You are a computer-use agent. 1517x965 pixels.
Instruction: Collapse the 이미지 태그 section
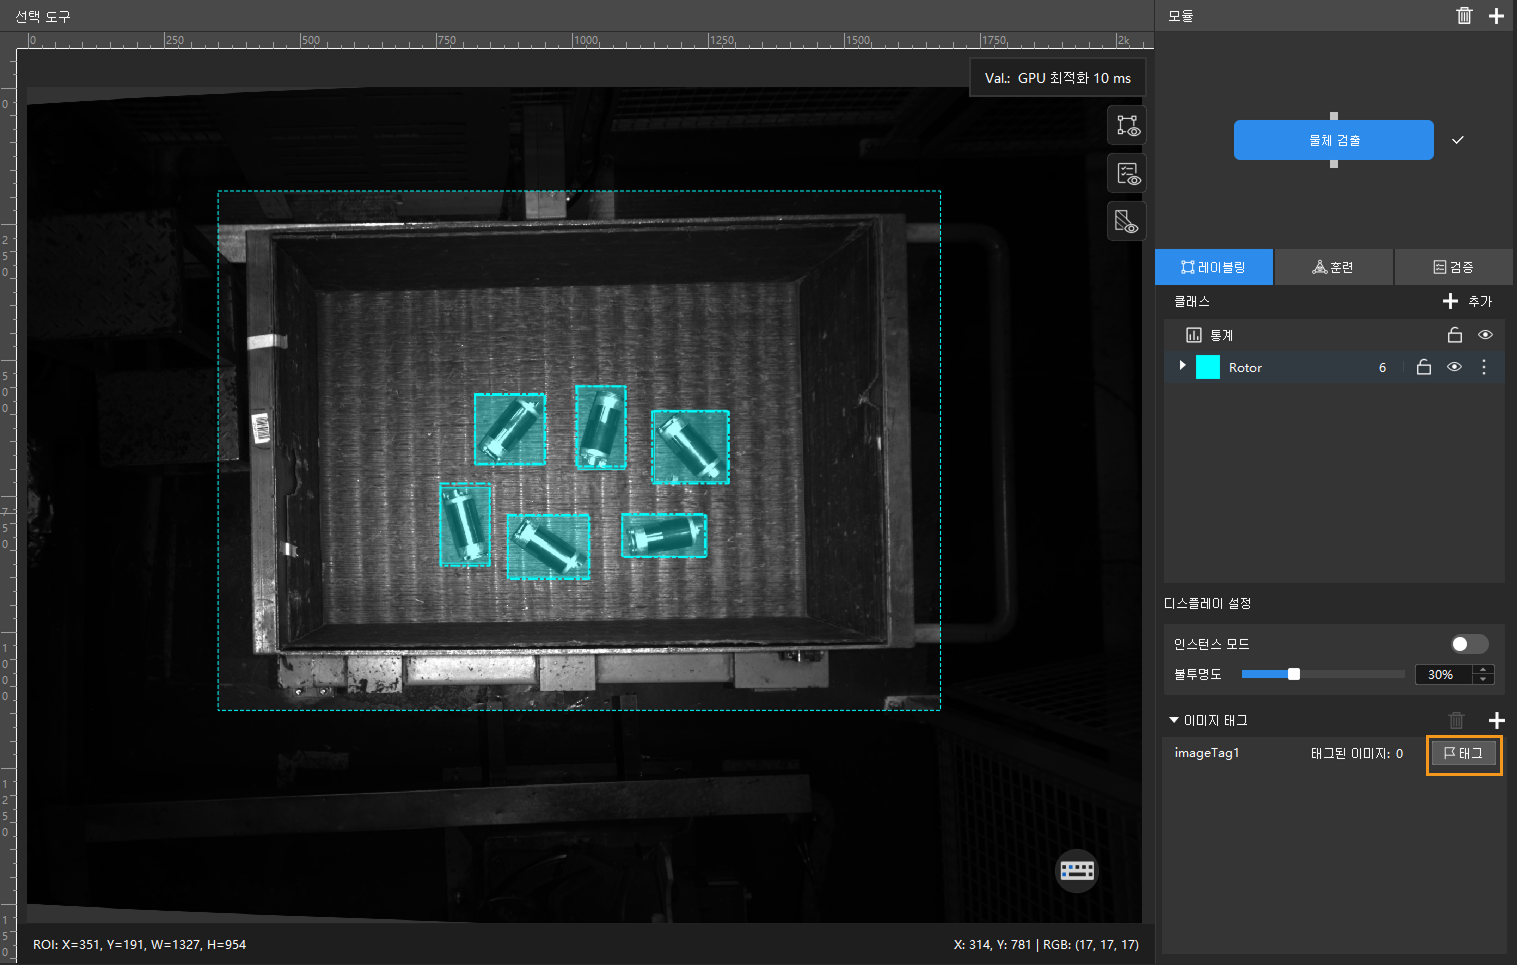click(x=1174, y=720)
